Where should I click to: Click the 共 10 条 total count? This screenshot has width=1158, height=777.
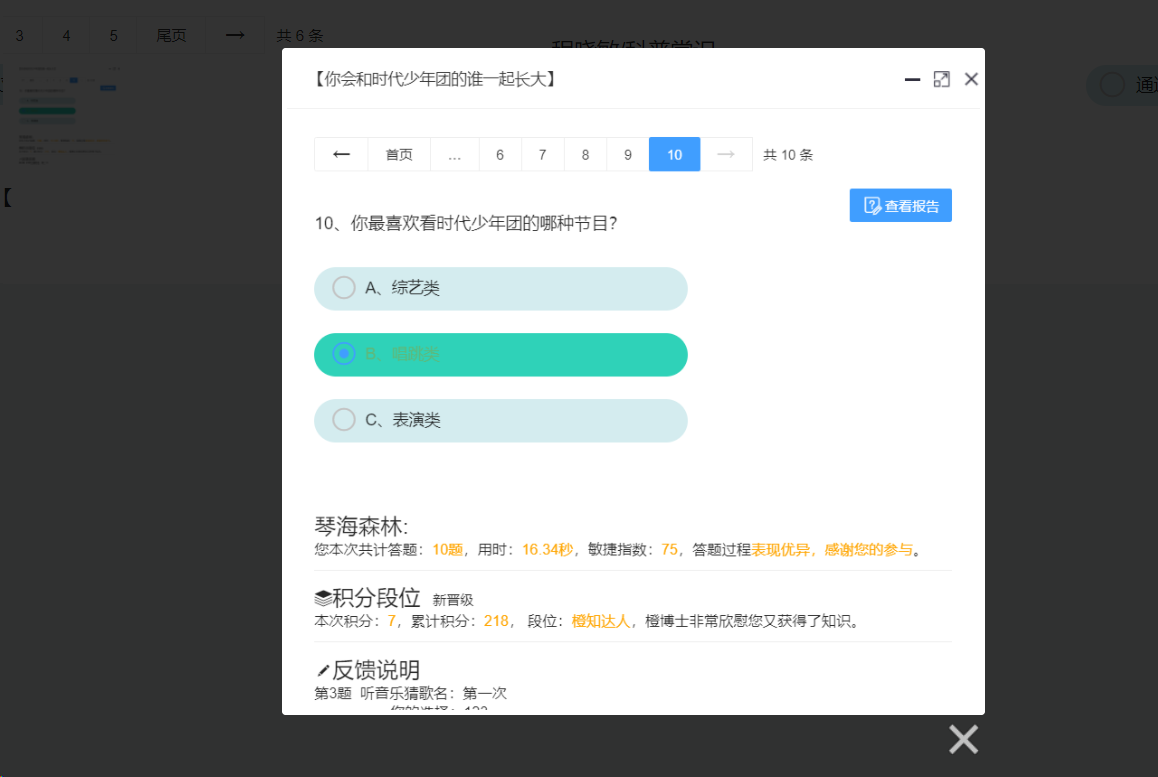pos(788,154)
